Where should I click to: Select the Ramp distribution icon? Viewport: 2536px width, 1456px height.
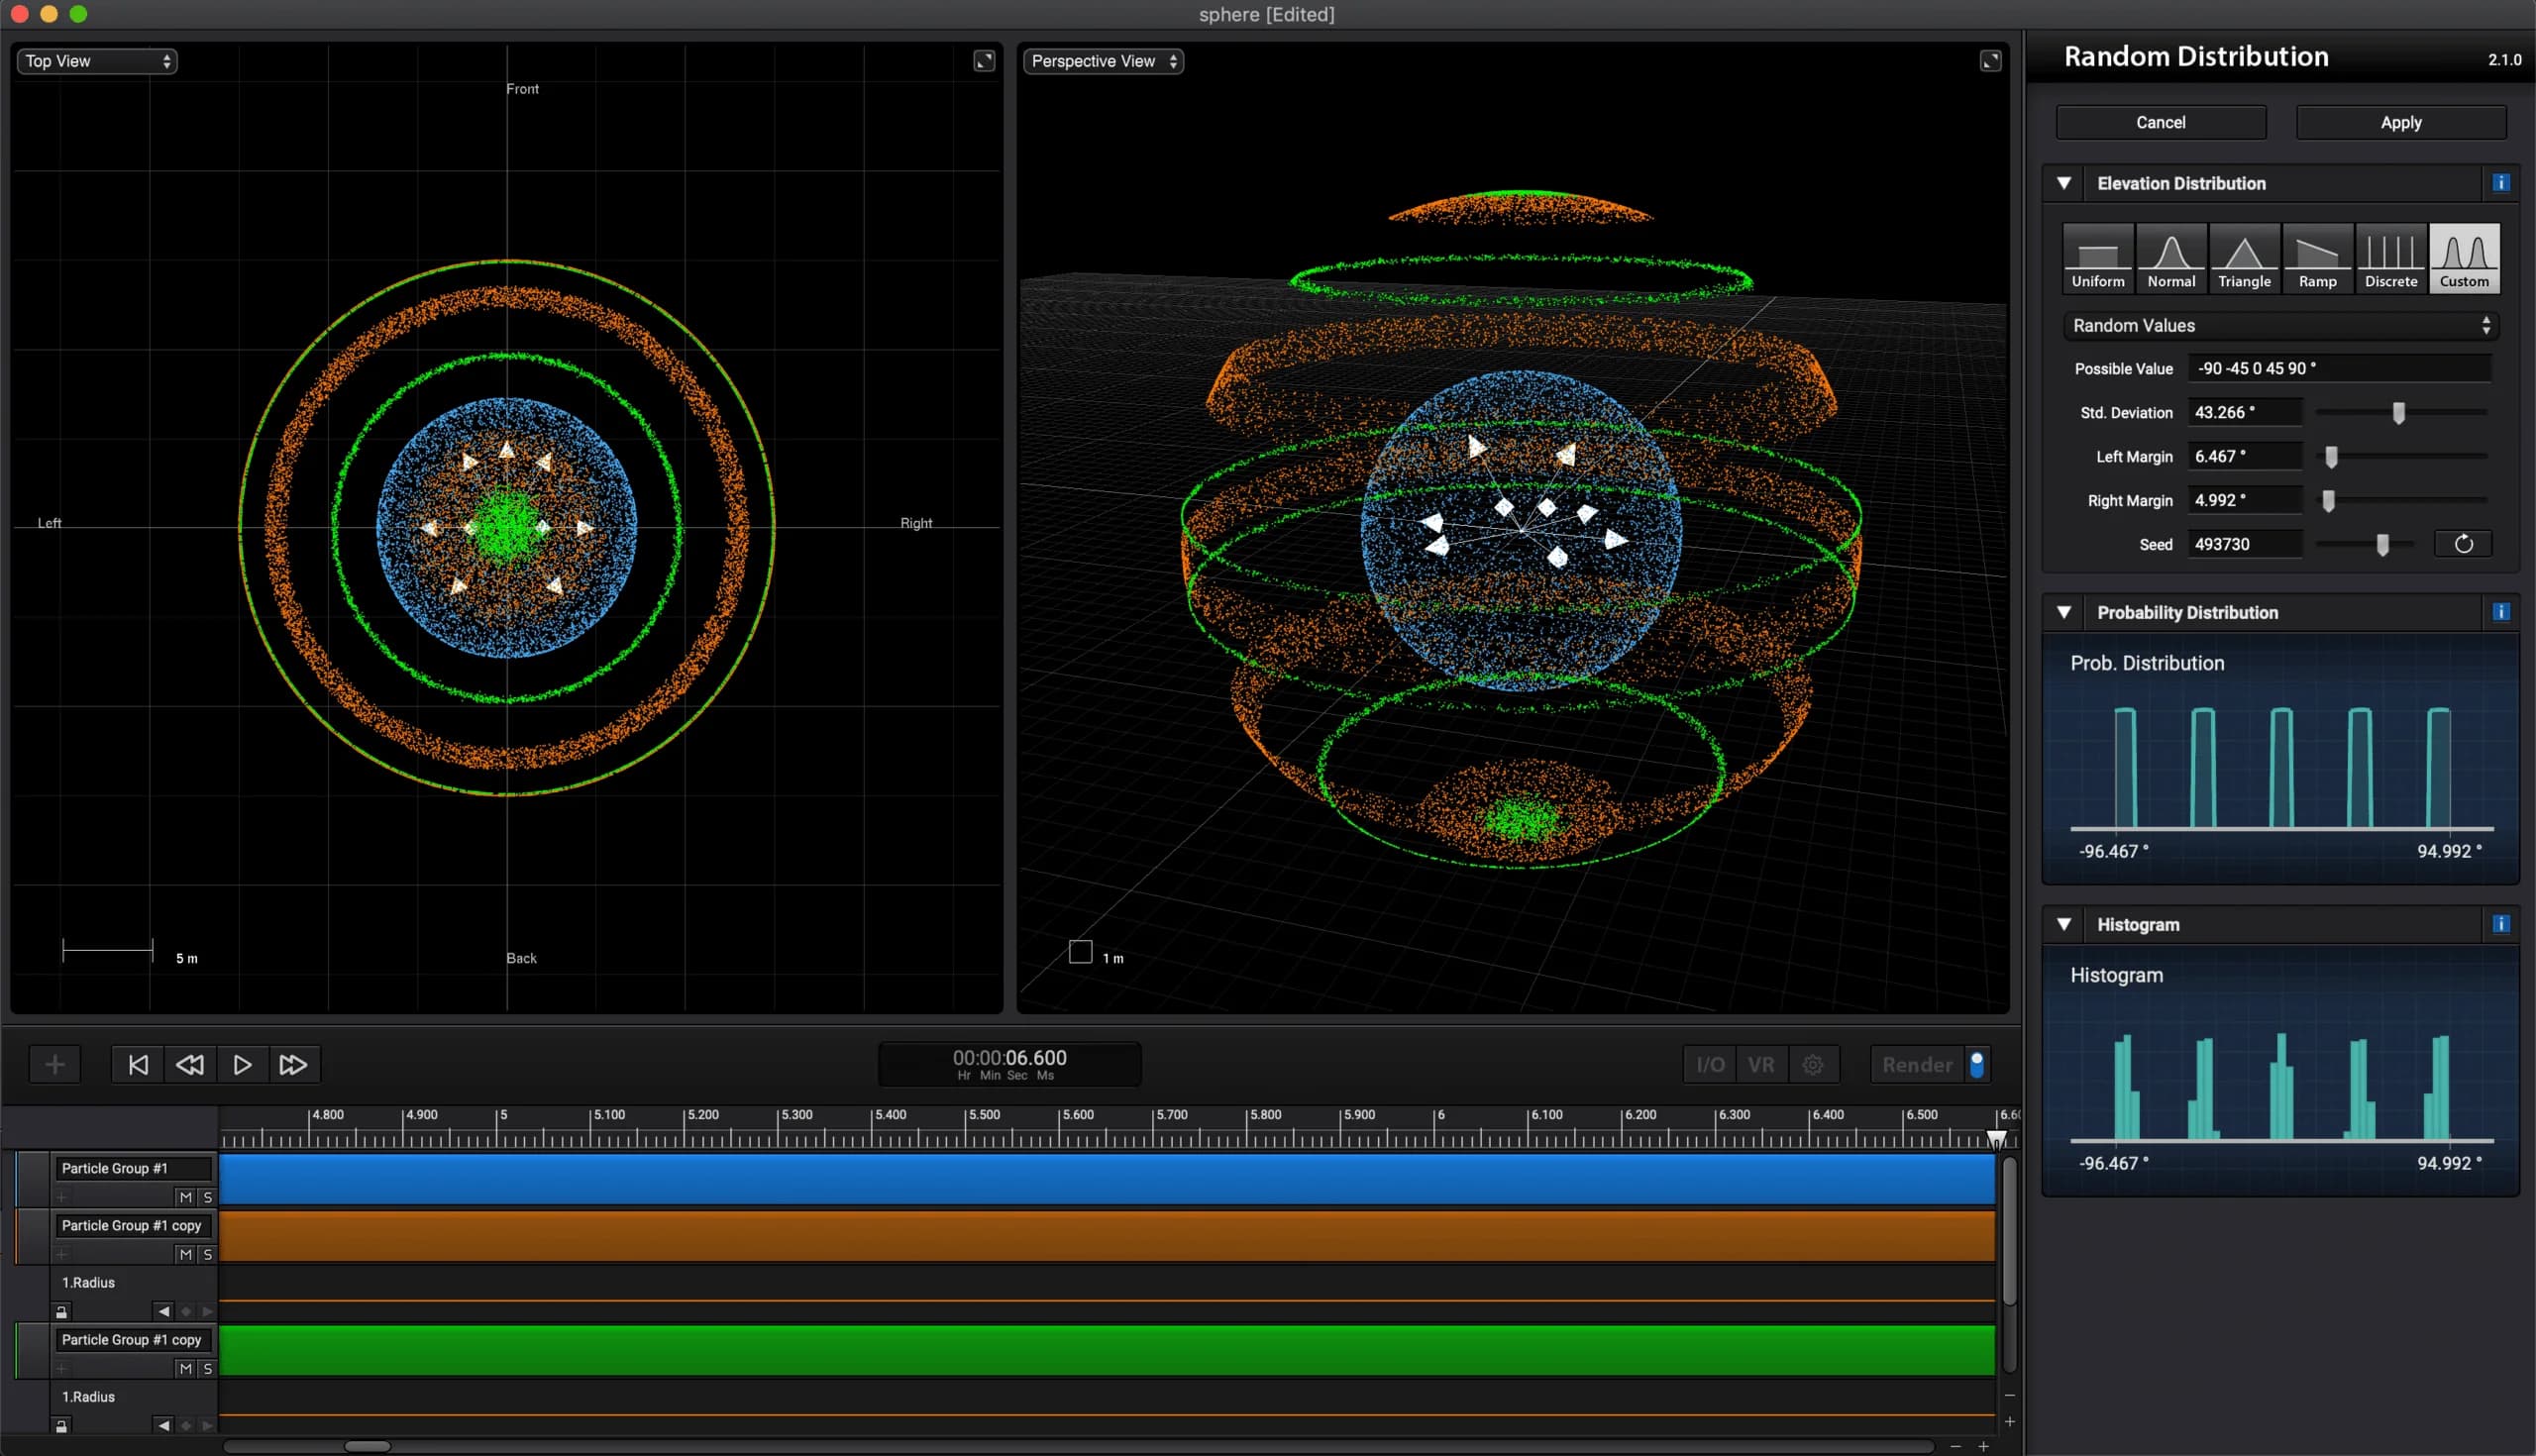click(2318, 257)
